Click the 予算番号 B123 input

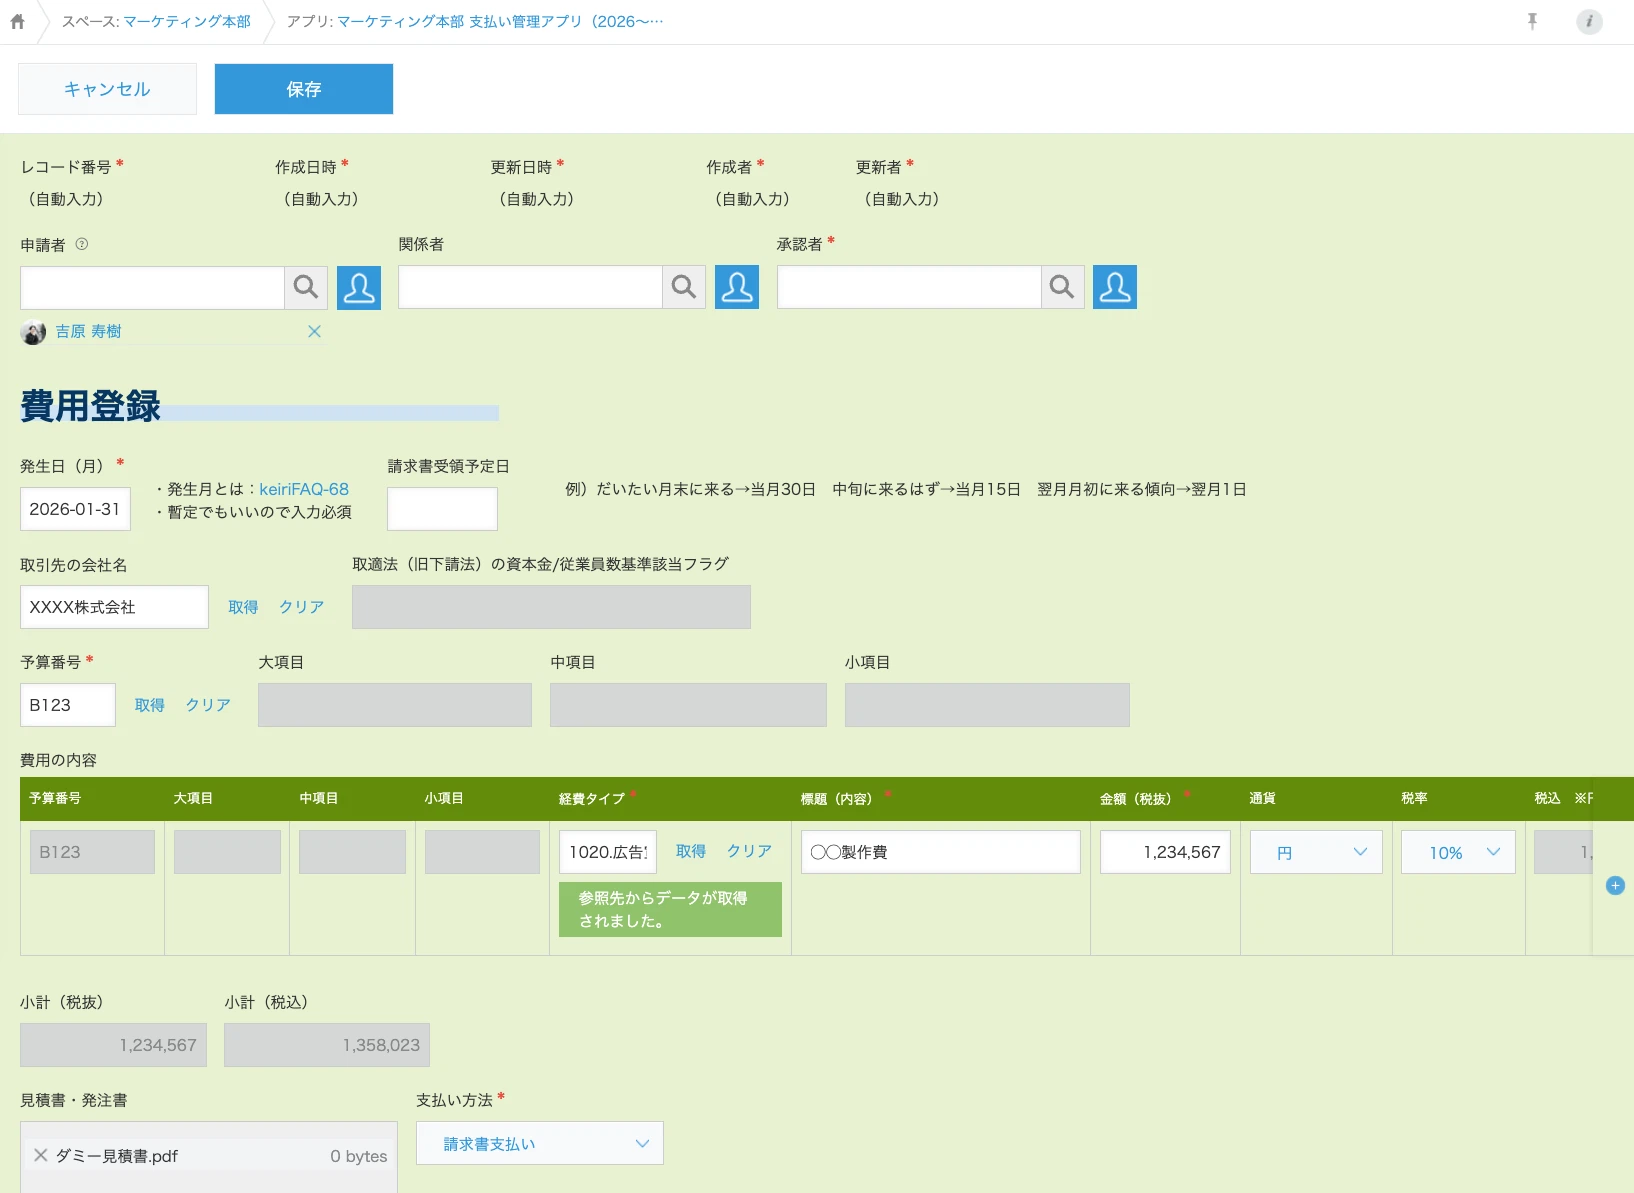point(68,705)
